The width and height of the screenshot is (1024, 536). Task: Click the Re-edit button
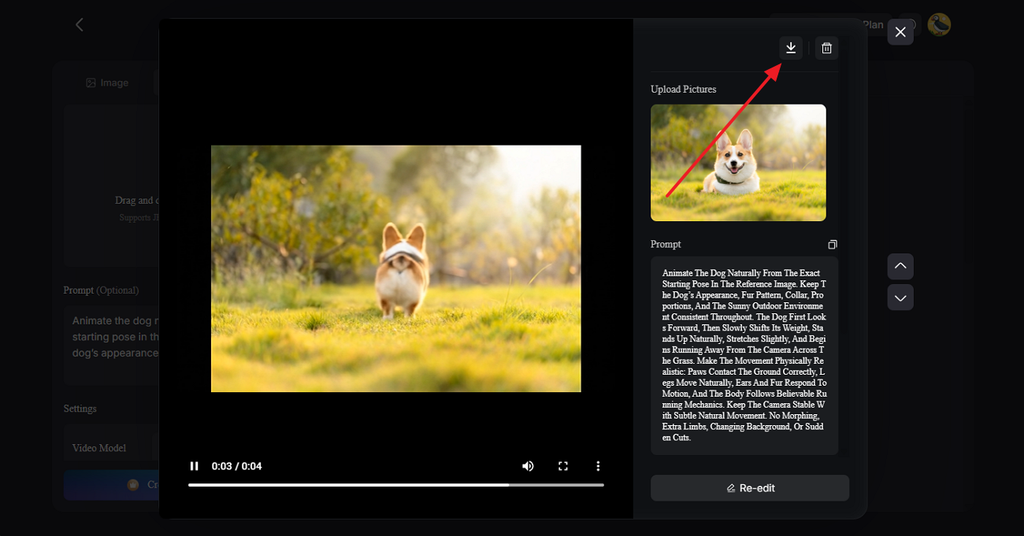pyautogui.click(x=750, y=488)
